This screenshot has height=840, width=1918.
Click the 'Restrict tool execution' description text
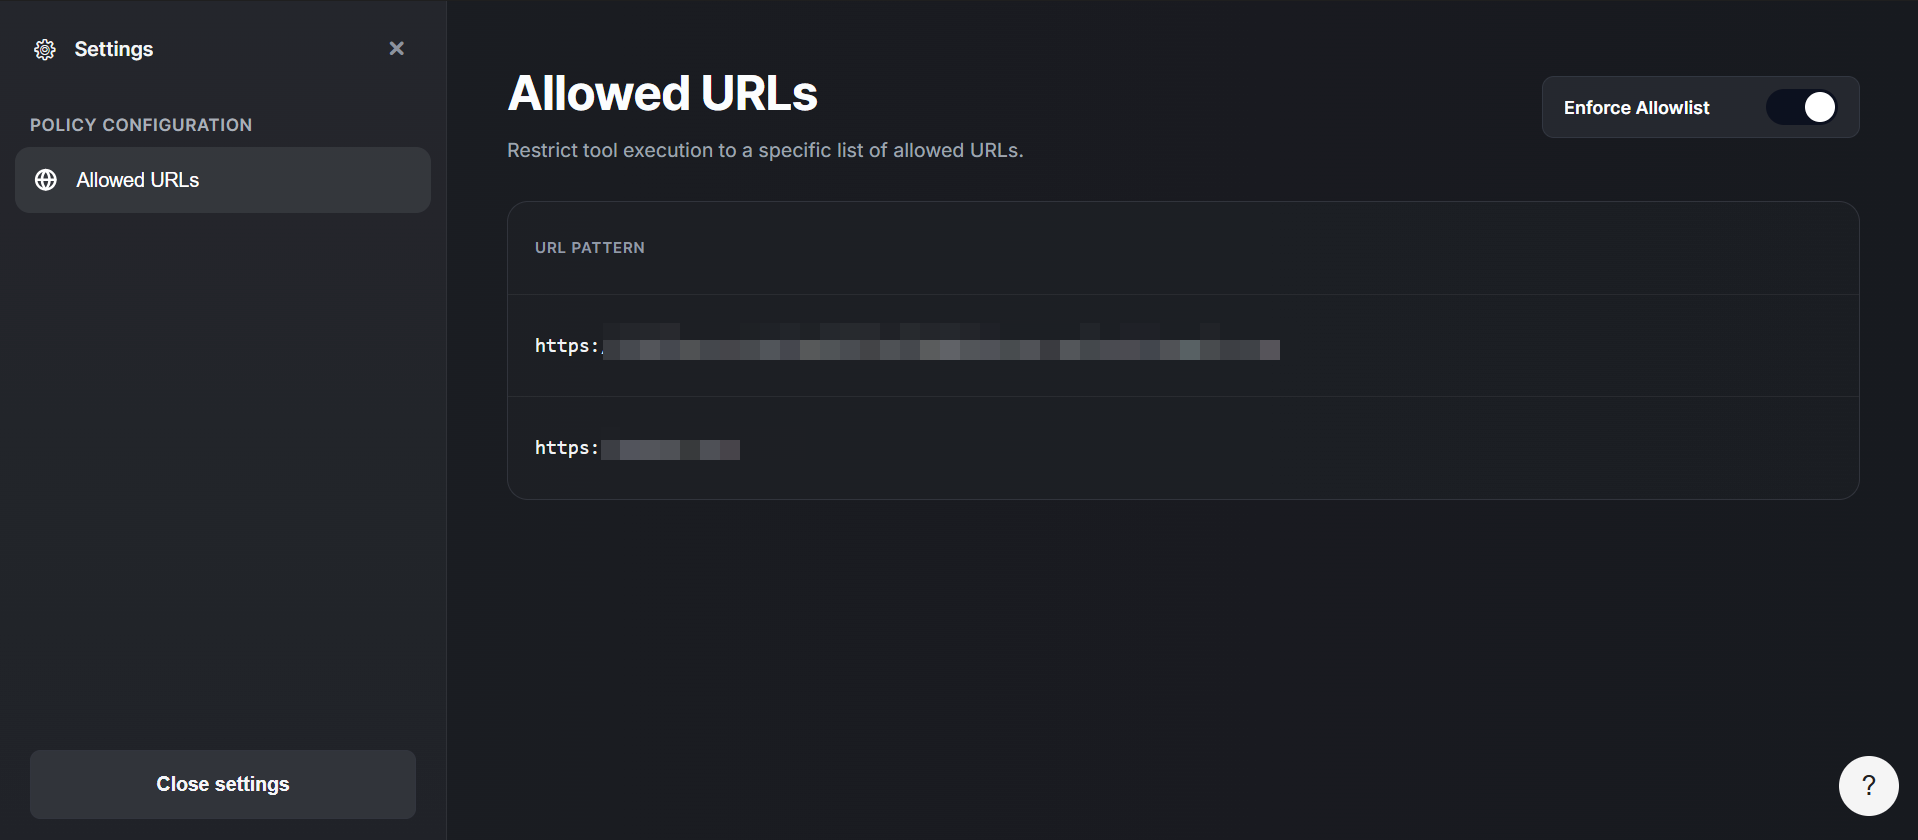pyautogui.click(x=765, y=150)
